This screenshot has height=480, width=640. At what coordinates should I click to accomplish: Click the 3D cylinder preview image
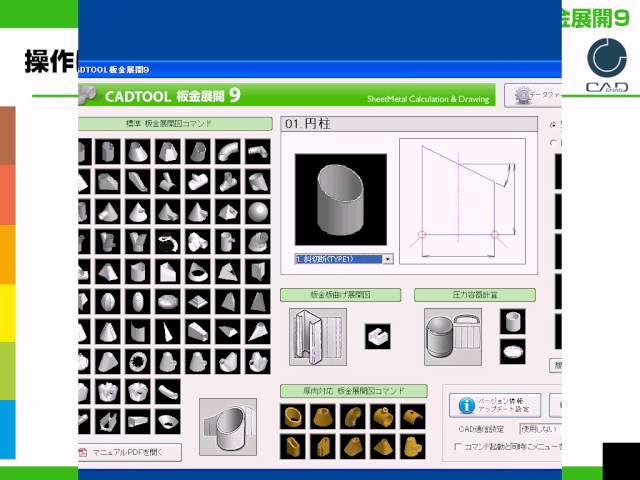click(341, 200)
